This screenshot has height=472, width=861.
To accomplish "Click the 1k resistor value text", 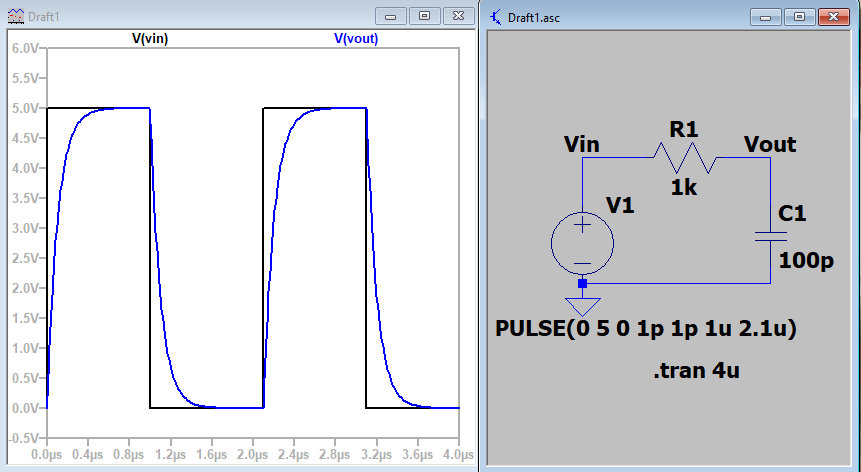I will [x=684, y=186].
